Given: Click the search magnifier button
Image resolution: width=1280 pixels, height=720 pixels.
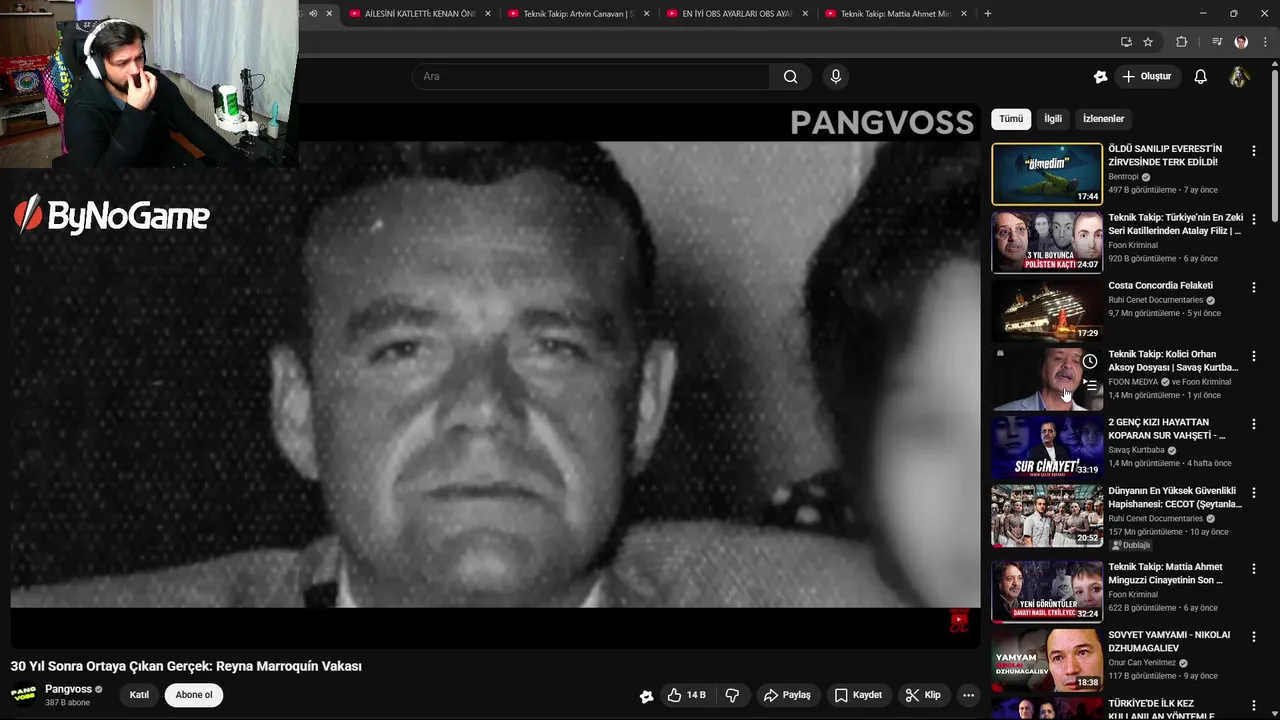Looking at the screenshot, I should [790, 76].
